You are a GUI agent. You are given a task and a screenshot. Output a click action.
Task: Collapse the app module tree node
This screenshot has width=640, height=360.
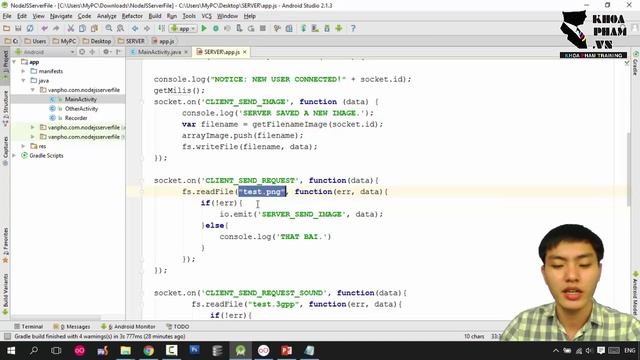pos(15,62)
